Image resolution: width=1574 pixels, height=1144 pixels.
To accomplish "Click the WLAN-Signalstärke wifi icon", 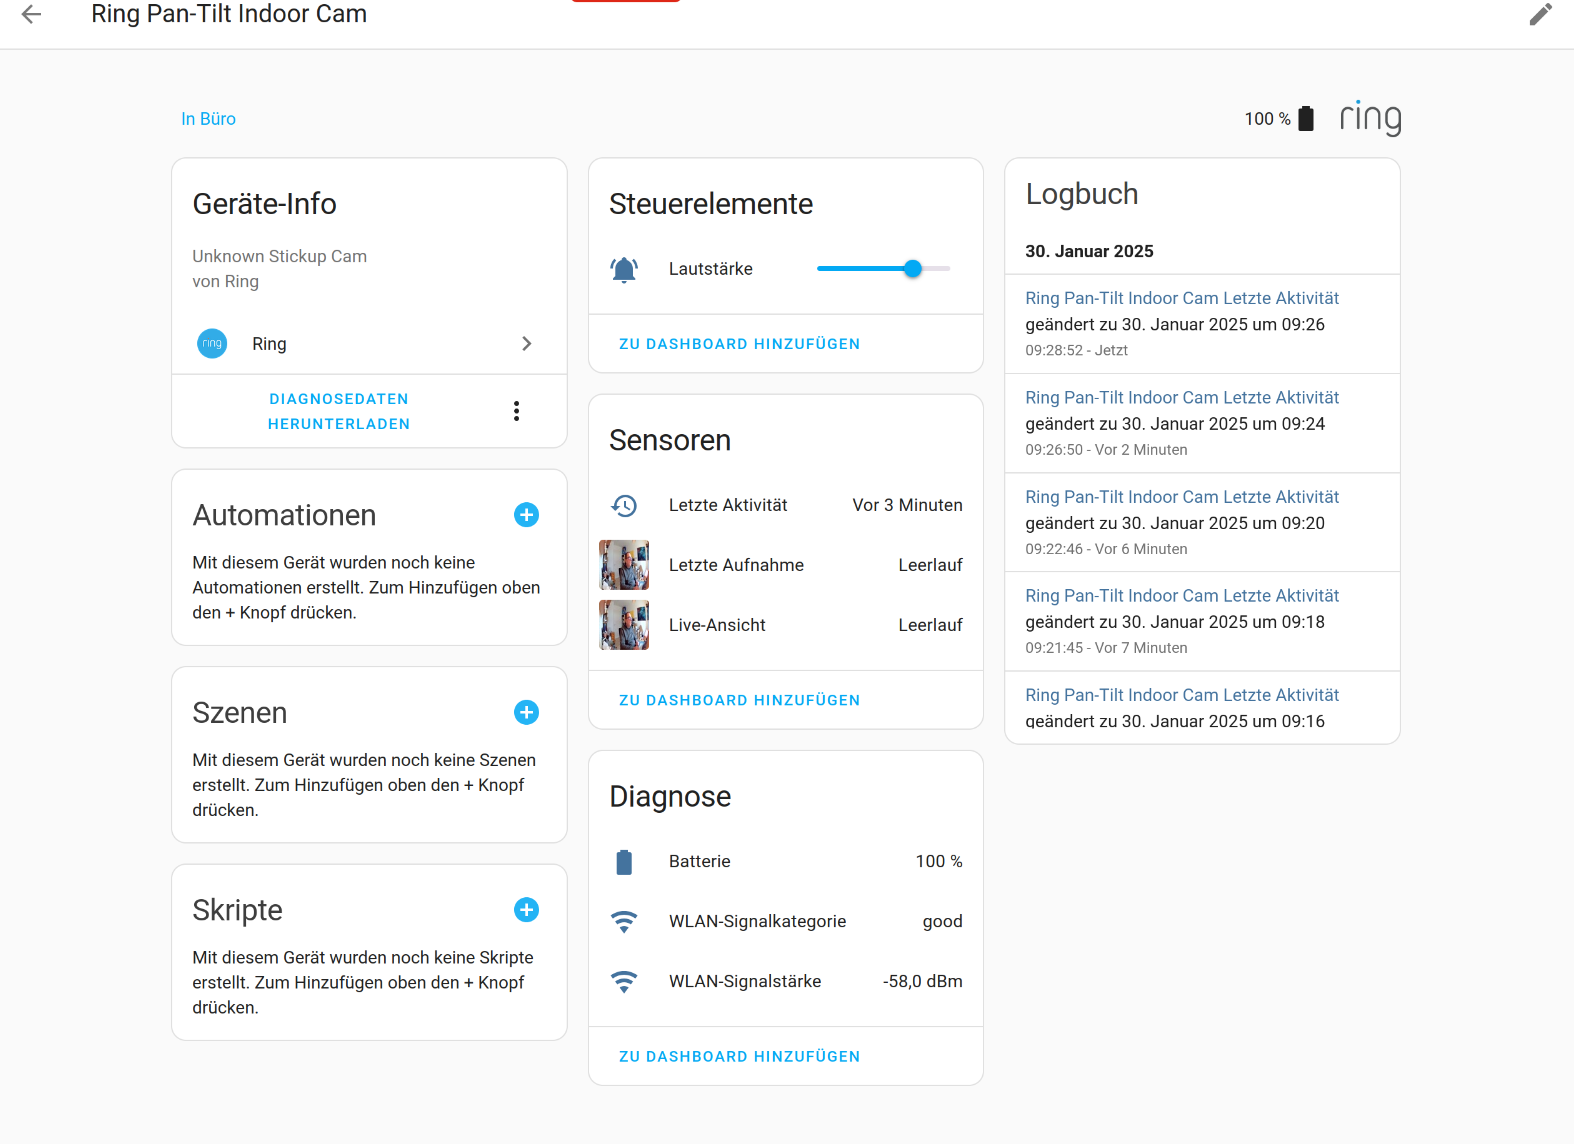I will point(624,981).
